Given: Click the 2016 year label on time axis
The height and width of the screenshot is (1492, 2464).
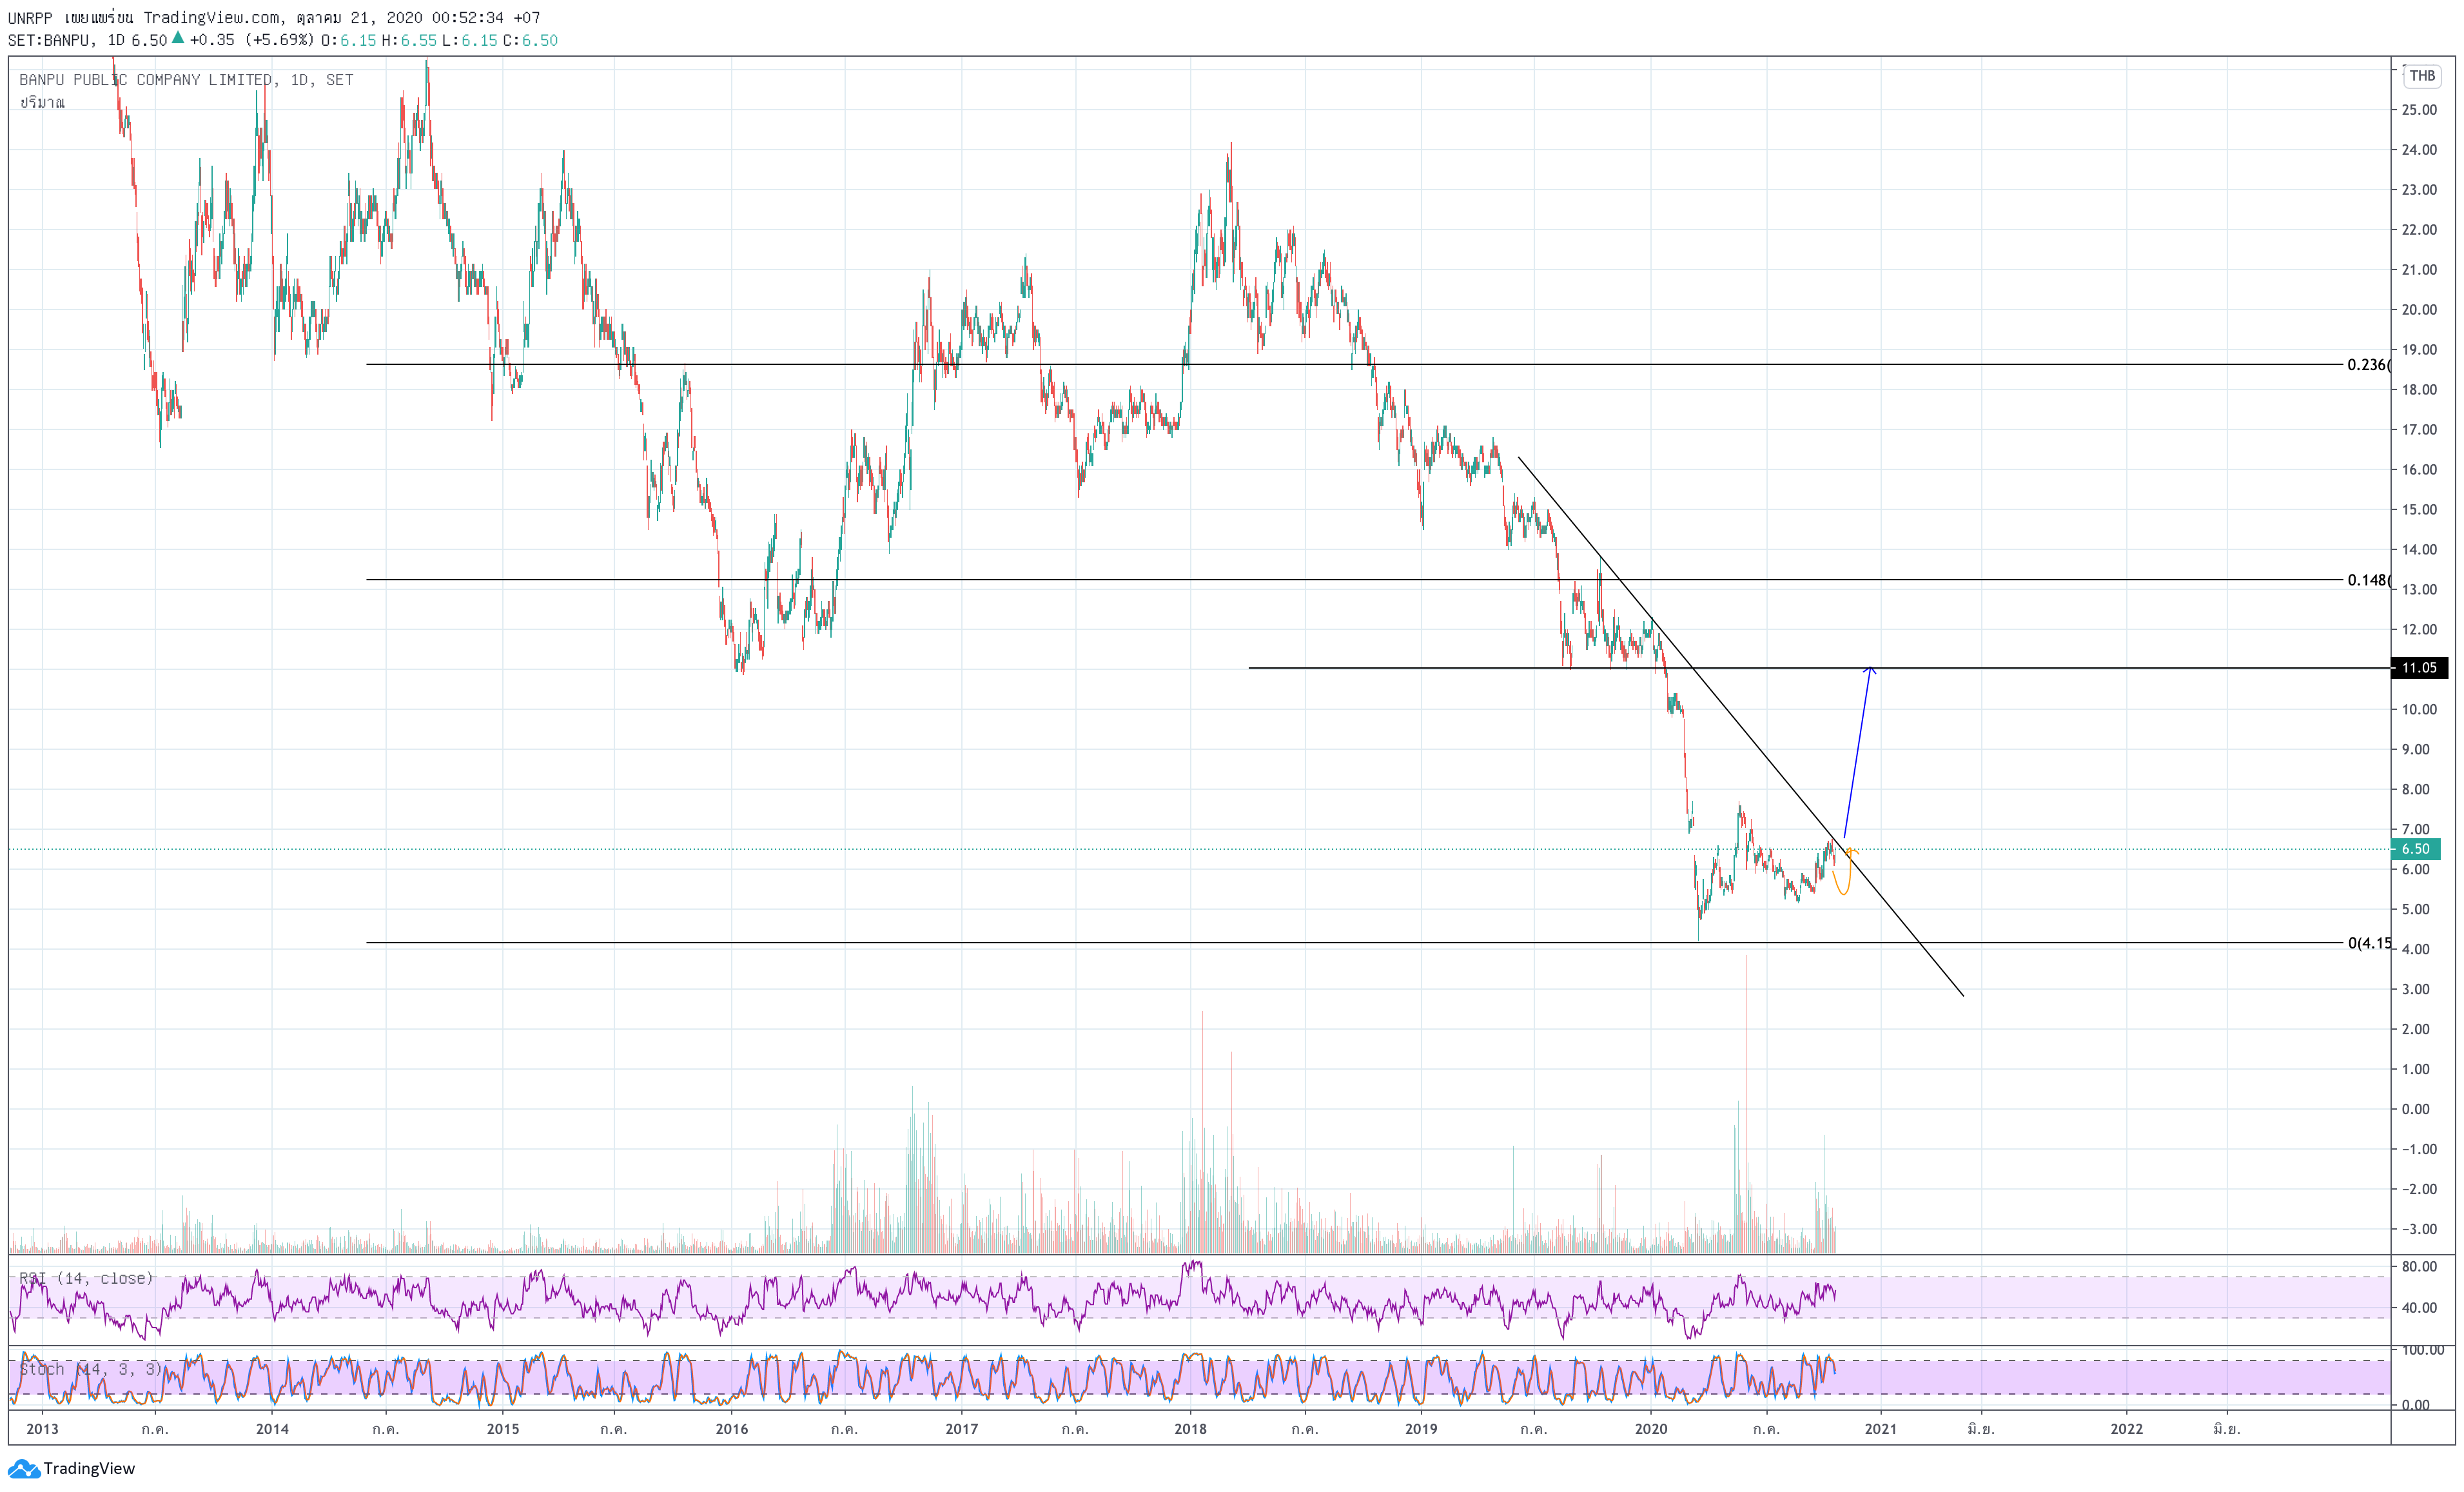Looking at the screenshot, I should coord(731,1428).
